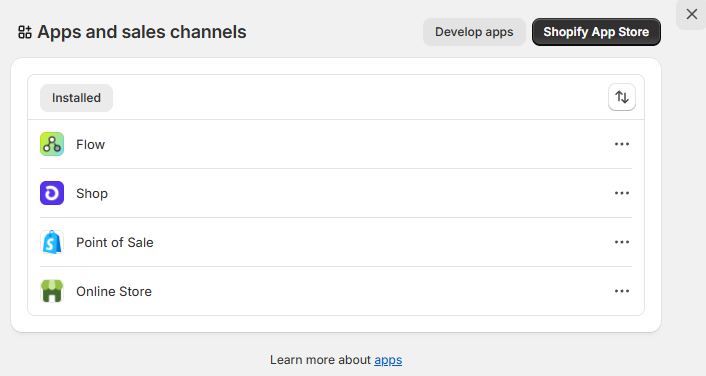The height and width of the screenshot is (376, 706).
Task: Click the Develop apps button
Action: click(x=474, y=32)
